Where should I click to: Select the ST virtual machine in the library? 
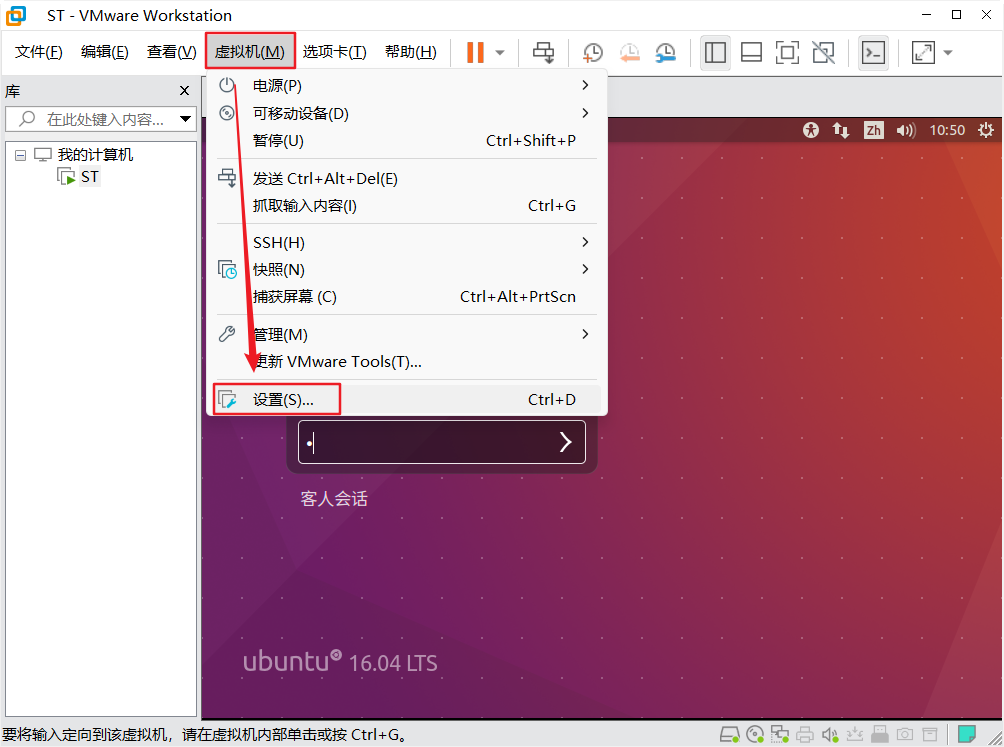(90, 177)
